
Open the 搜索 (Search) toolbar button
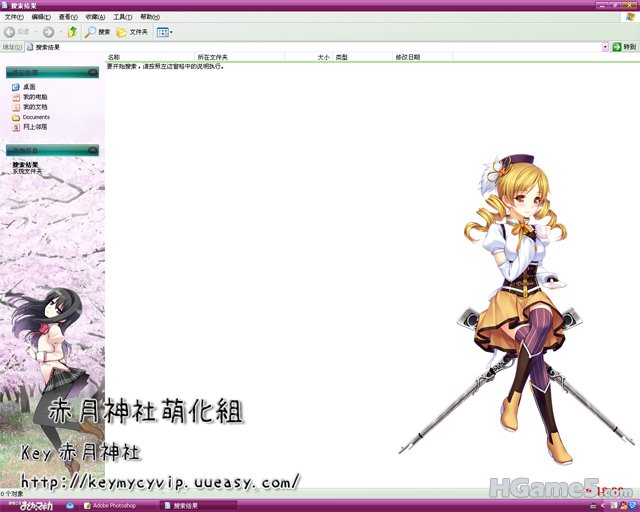point(98,32)
